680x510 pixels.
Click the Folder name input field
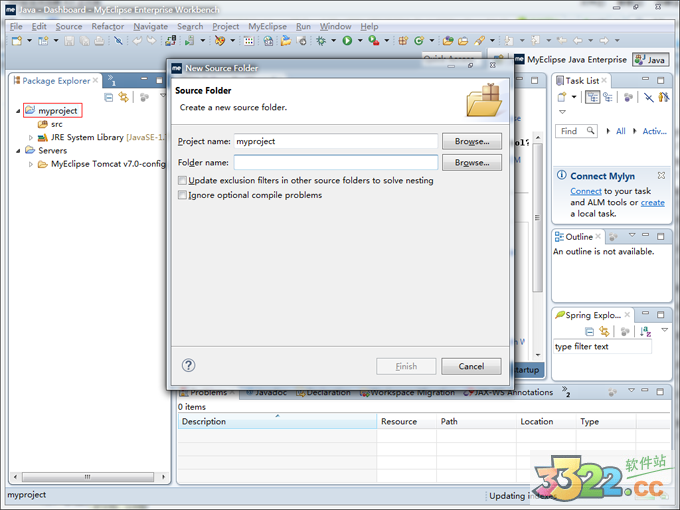[x=336, y=163]
